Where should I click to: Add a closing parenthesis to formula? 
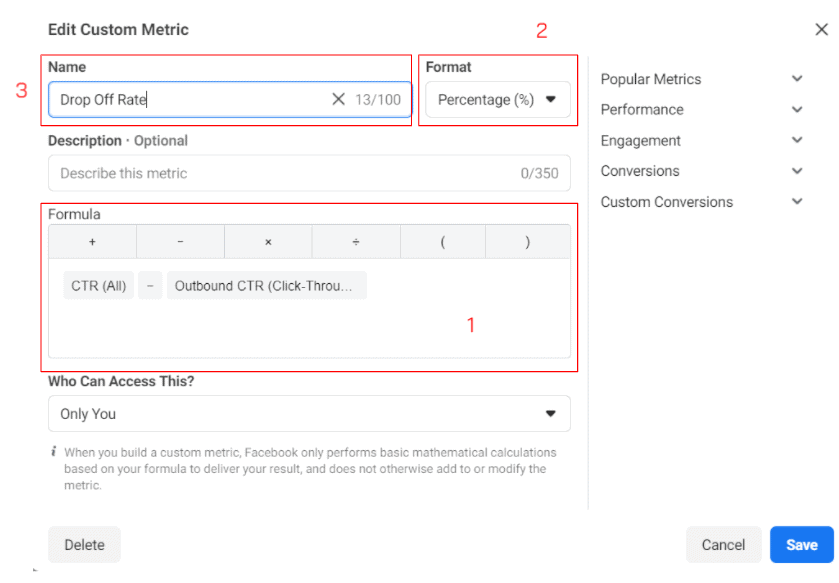pos(527,242)
